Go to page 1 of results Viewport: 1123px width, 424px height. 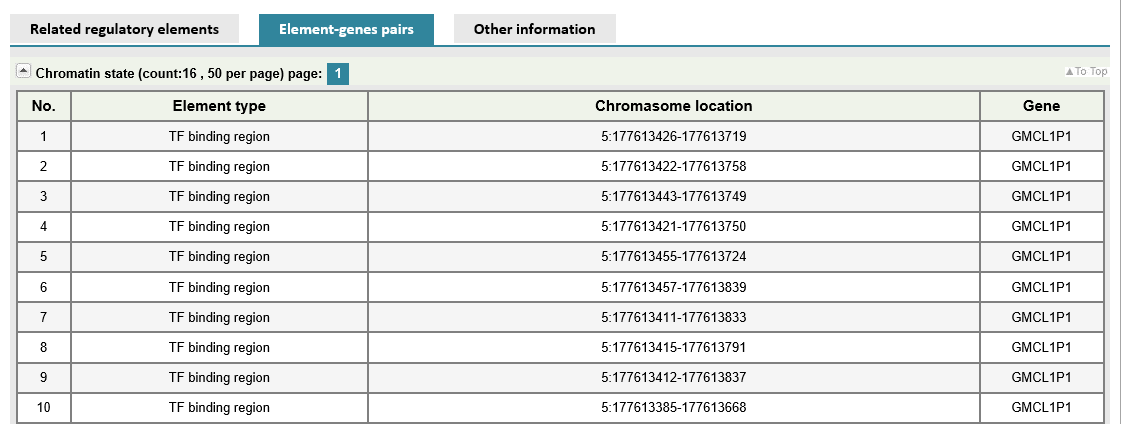tap(338, 74)
